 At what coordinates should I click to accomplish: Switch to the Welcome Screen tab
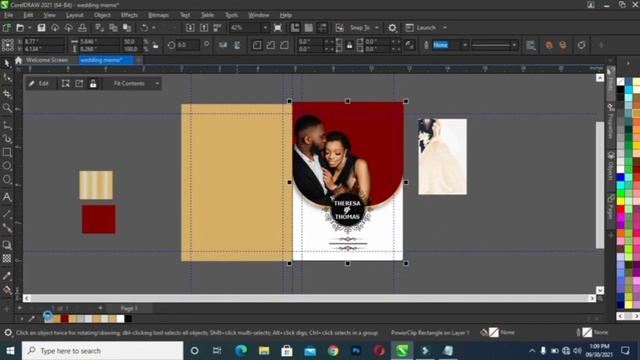47,60
